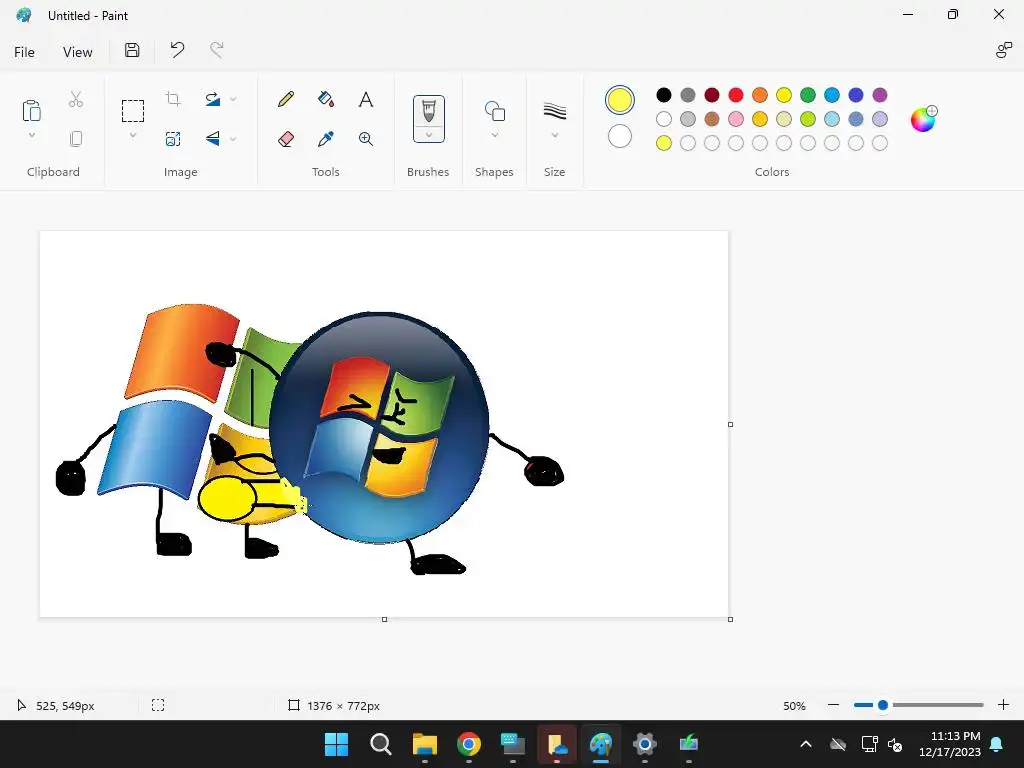Select the Color picker eyedropper tool

[326, 138]
